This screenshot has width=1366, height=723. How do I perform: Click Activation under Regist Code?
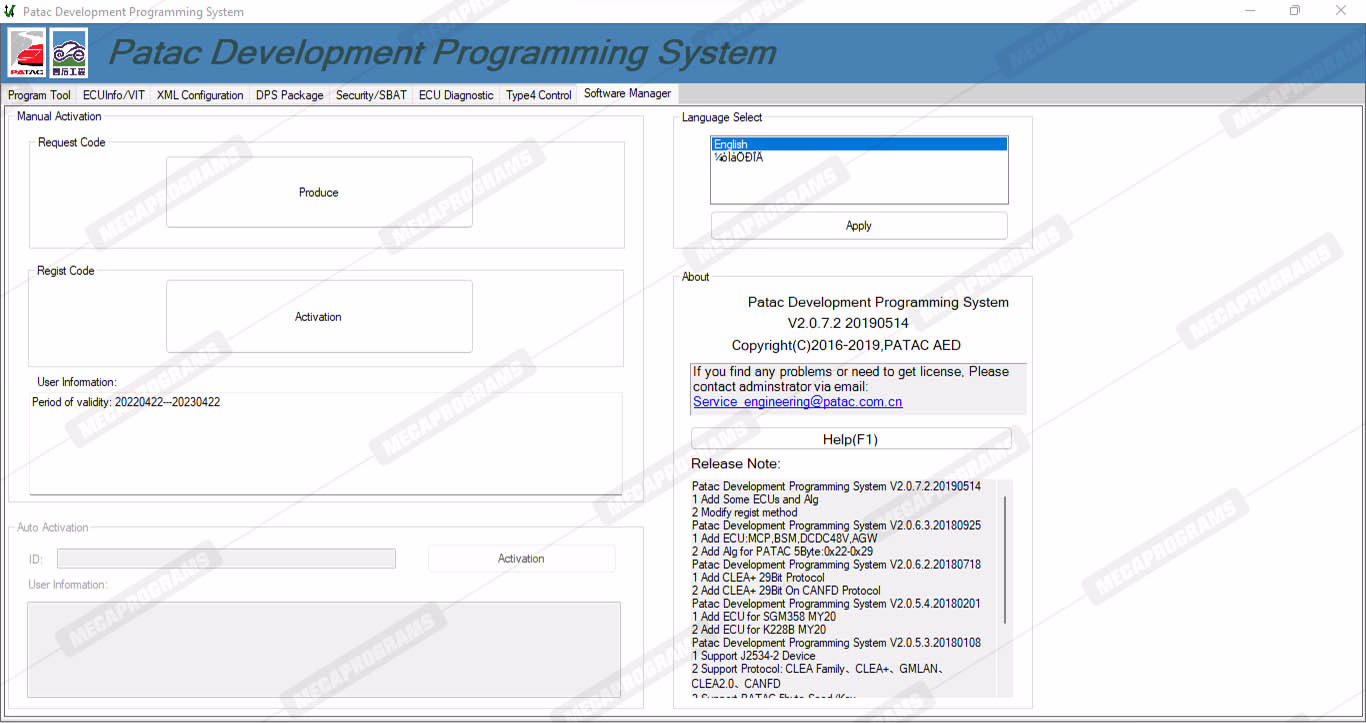pyautogui.click(x=319, y=316)
